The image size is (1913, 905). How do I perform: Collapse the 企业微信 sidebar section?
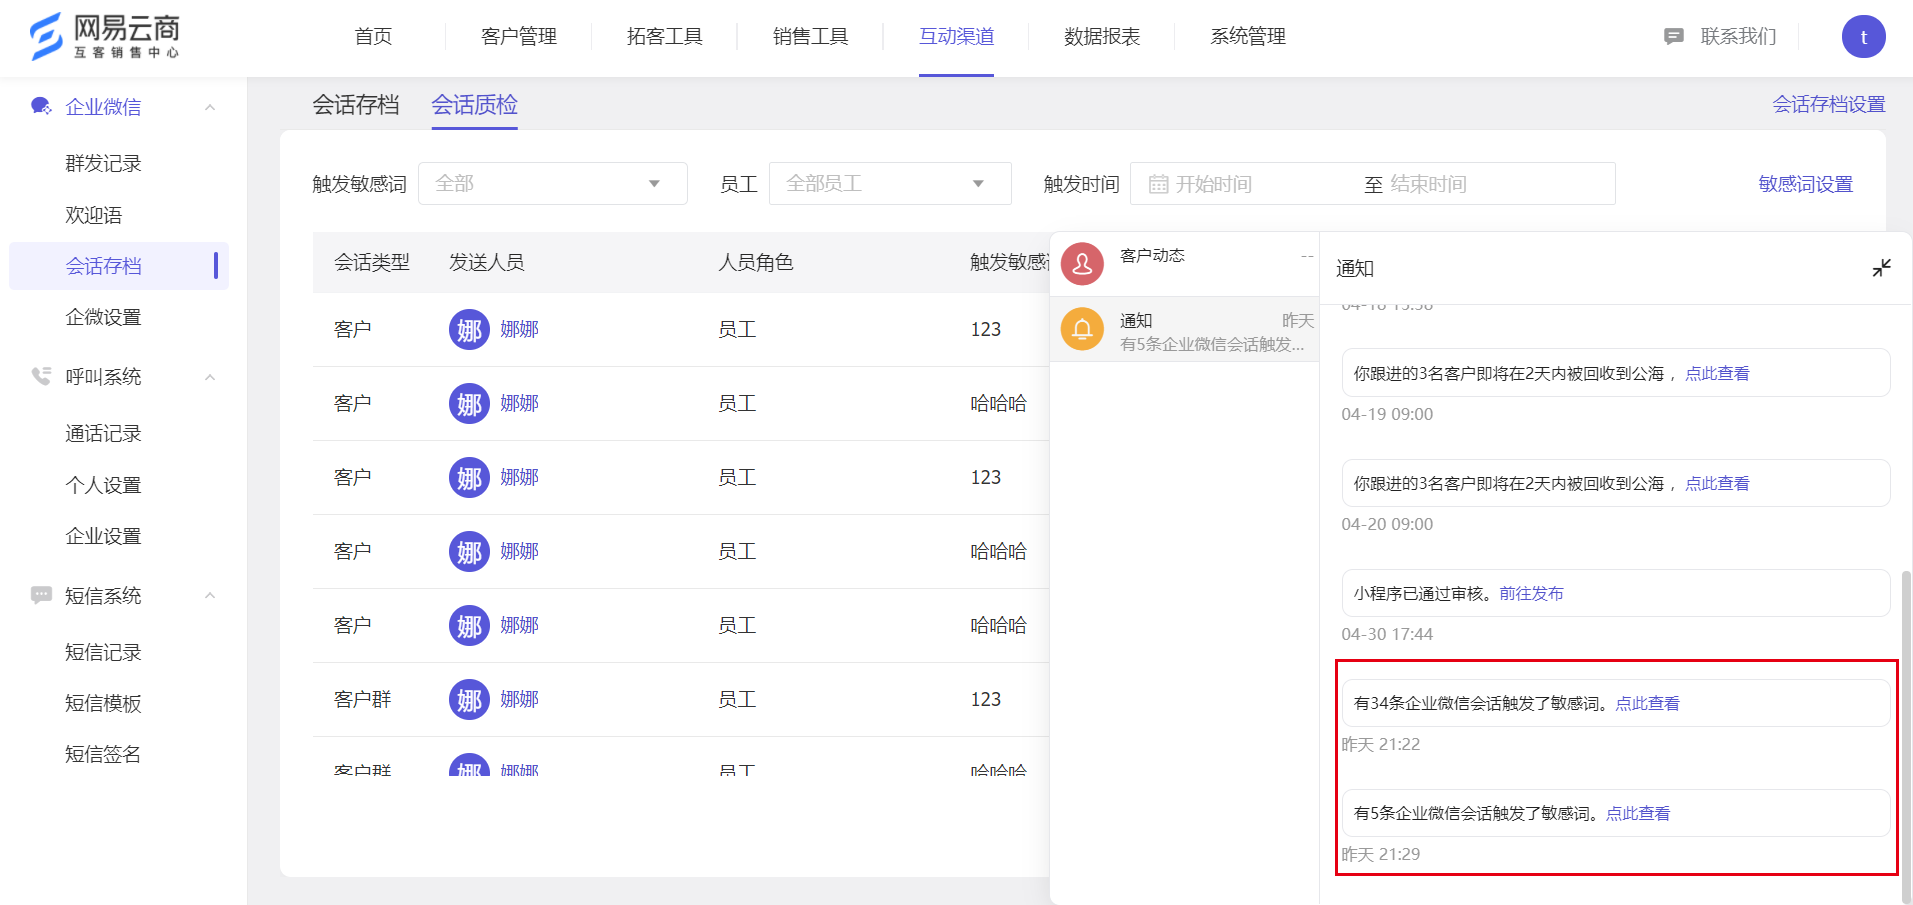210,107
